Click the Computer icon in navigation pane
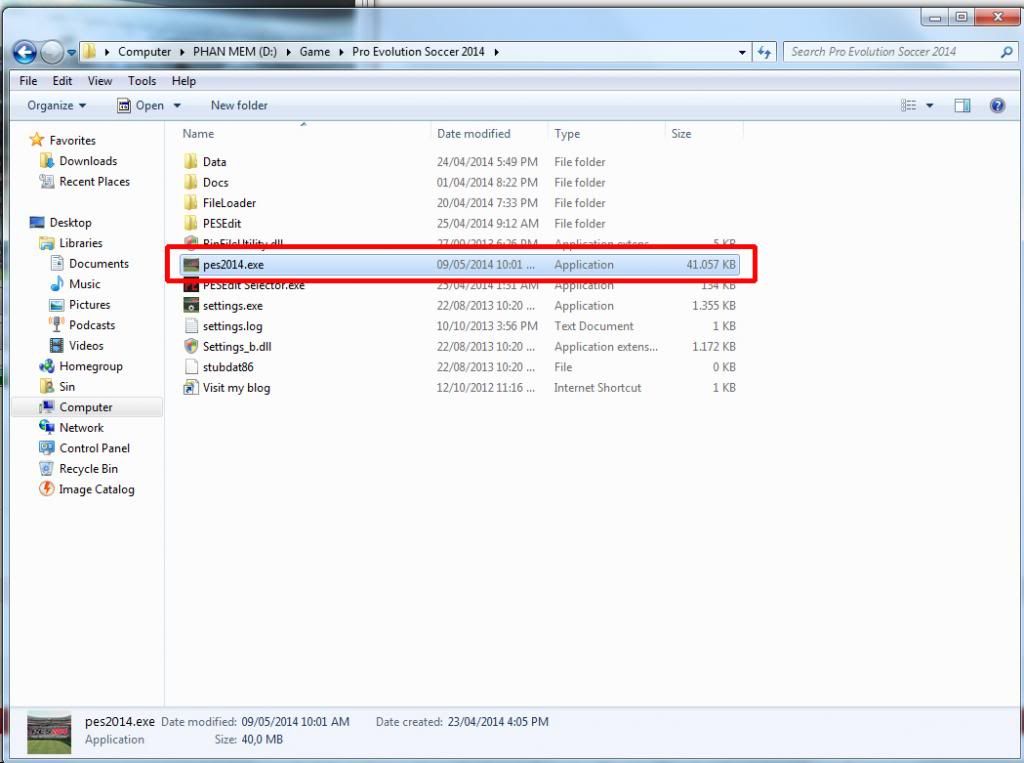The image size is (1024, 763). (46, 407)
